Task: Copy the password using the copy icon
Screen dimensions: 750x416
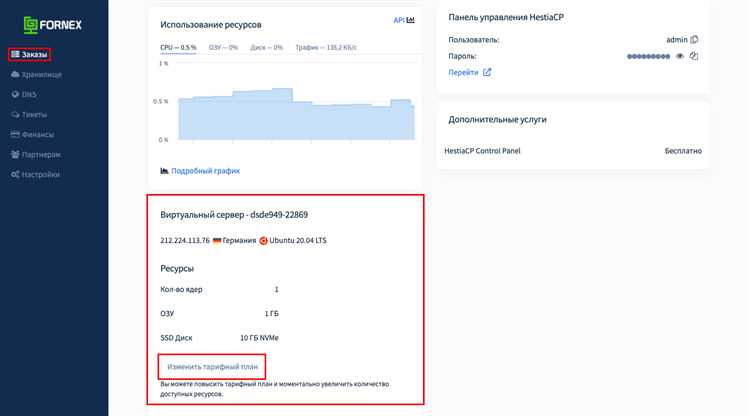Action: pos(694,56)
